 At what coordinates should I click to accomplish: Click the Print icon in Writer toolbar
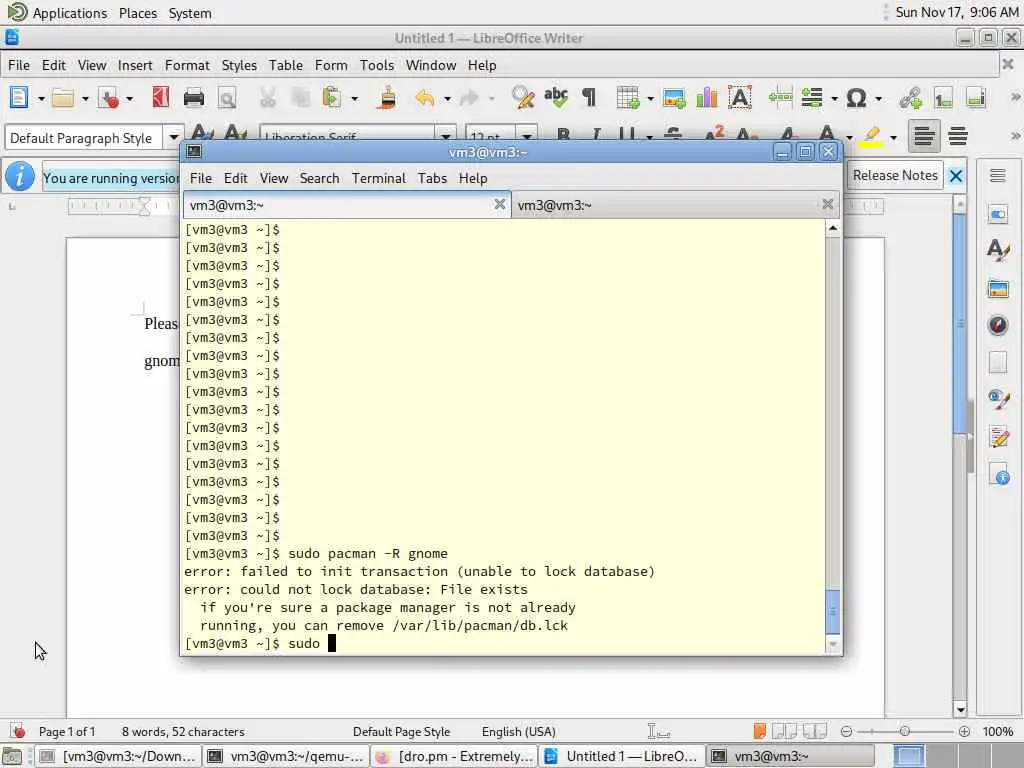click(x=194, y=98)
